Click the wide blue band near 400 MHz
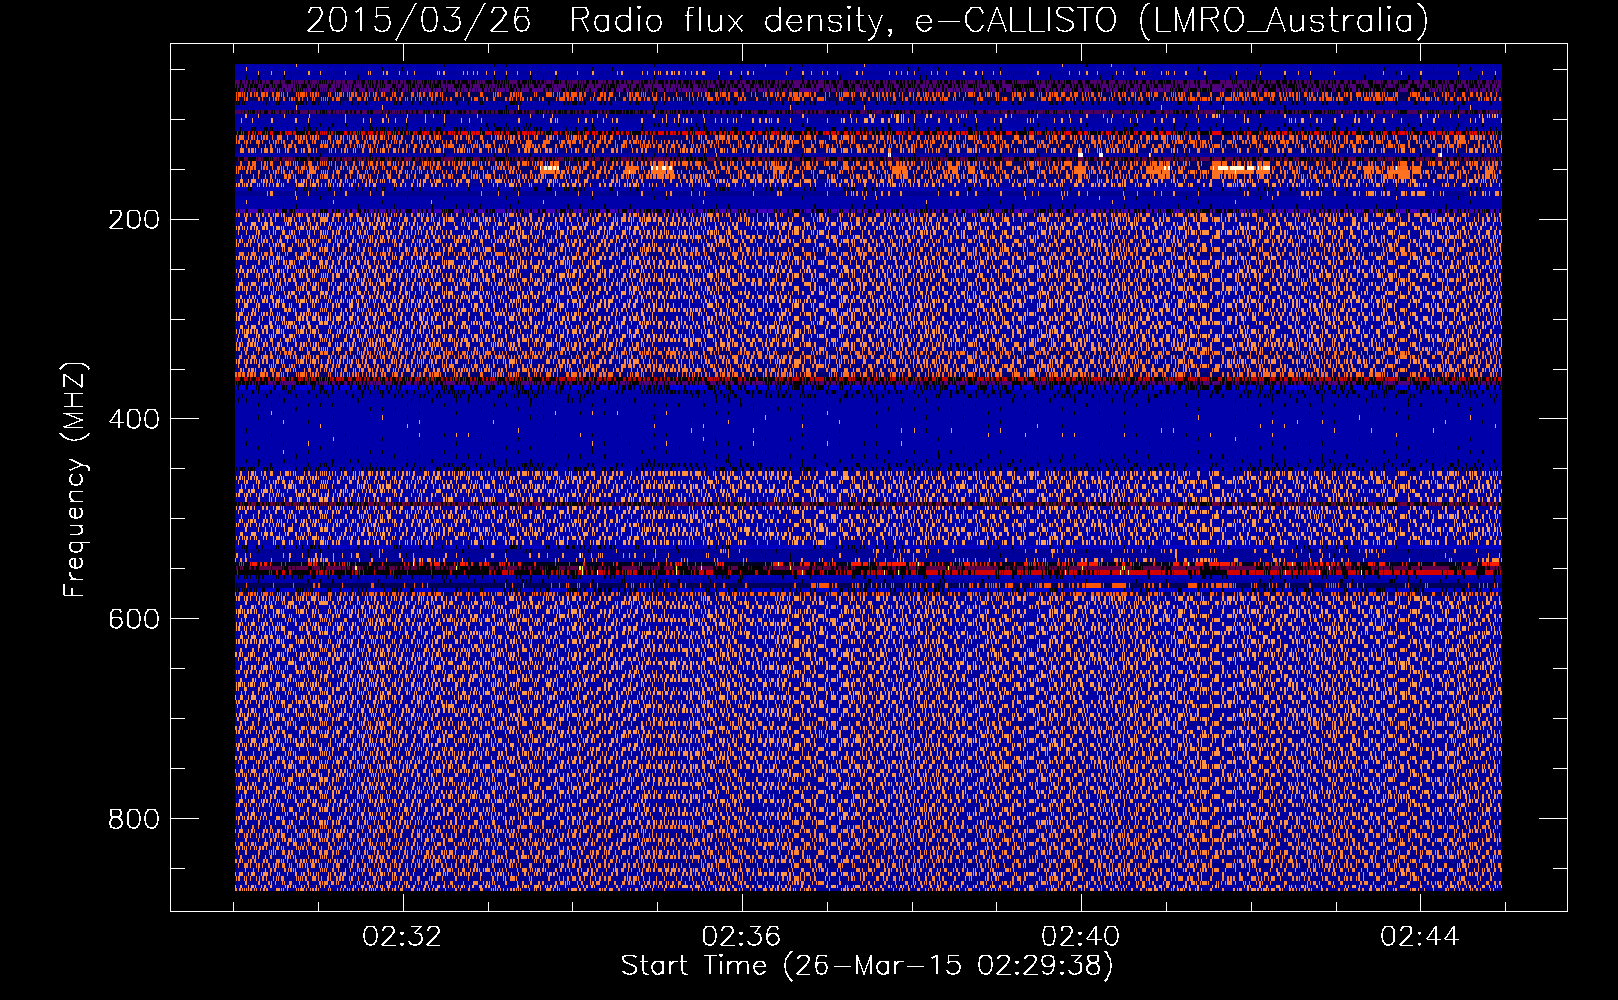Image resolution: width=1618 pixels, height=1000 pixels. [868, 428]
